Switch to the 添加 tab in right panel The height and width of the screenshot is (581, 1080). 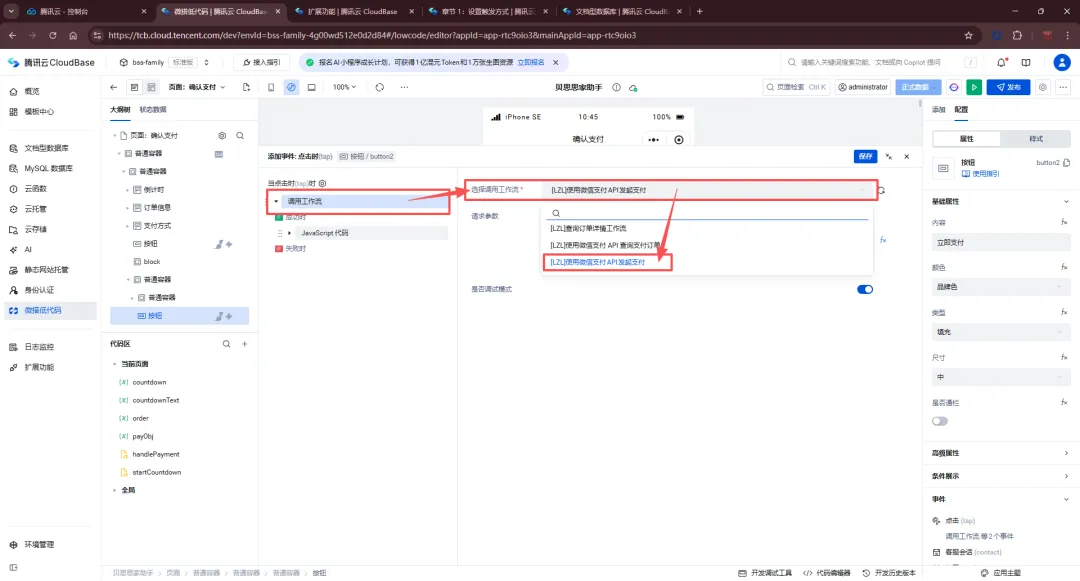point(939,109)
